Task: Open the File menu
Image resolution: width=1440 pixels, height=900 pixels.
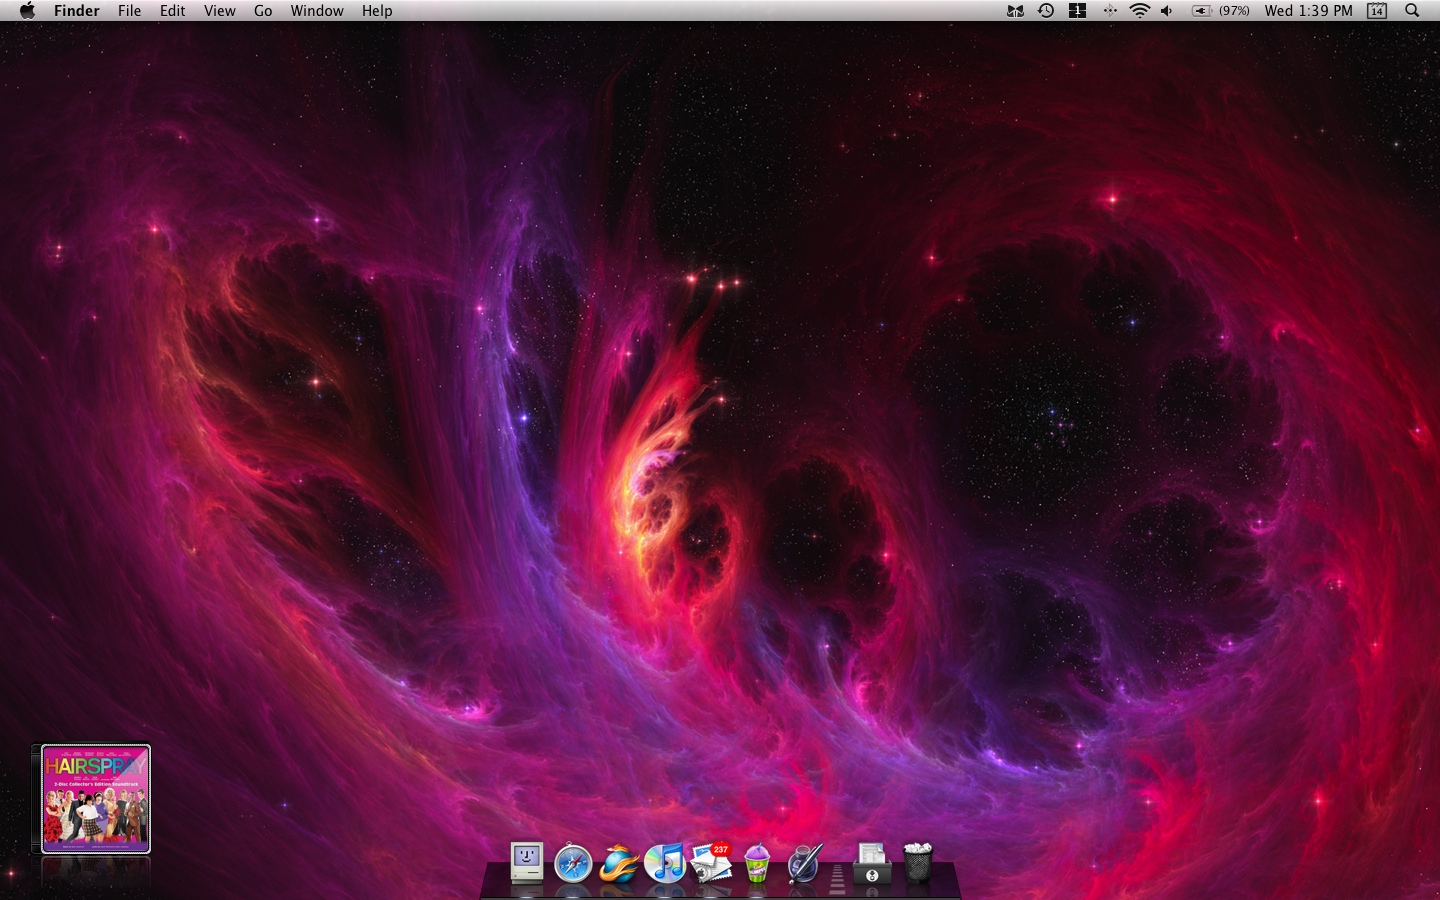Action: click(129, 11)
